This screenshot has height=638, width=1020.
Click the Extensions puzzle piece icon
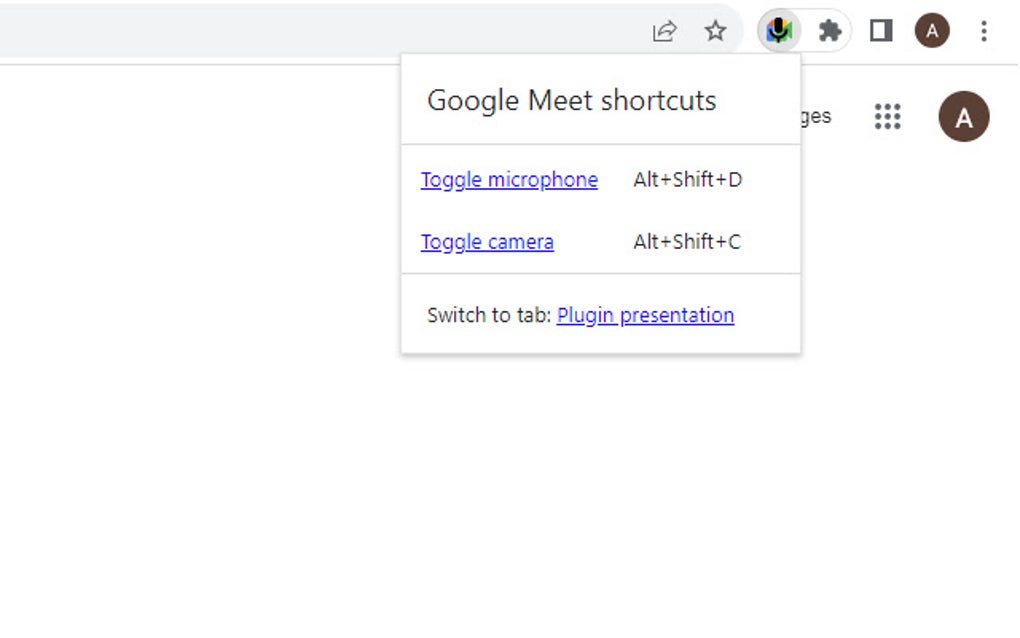[x=830, y=30]
